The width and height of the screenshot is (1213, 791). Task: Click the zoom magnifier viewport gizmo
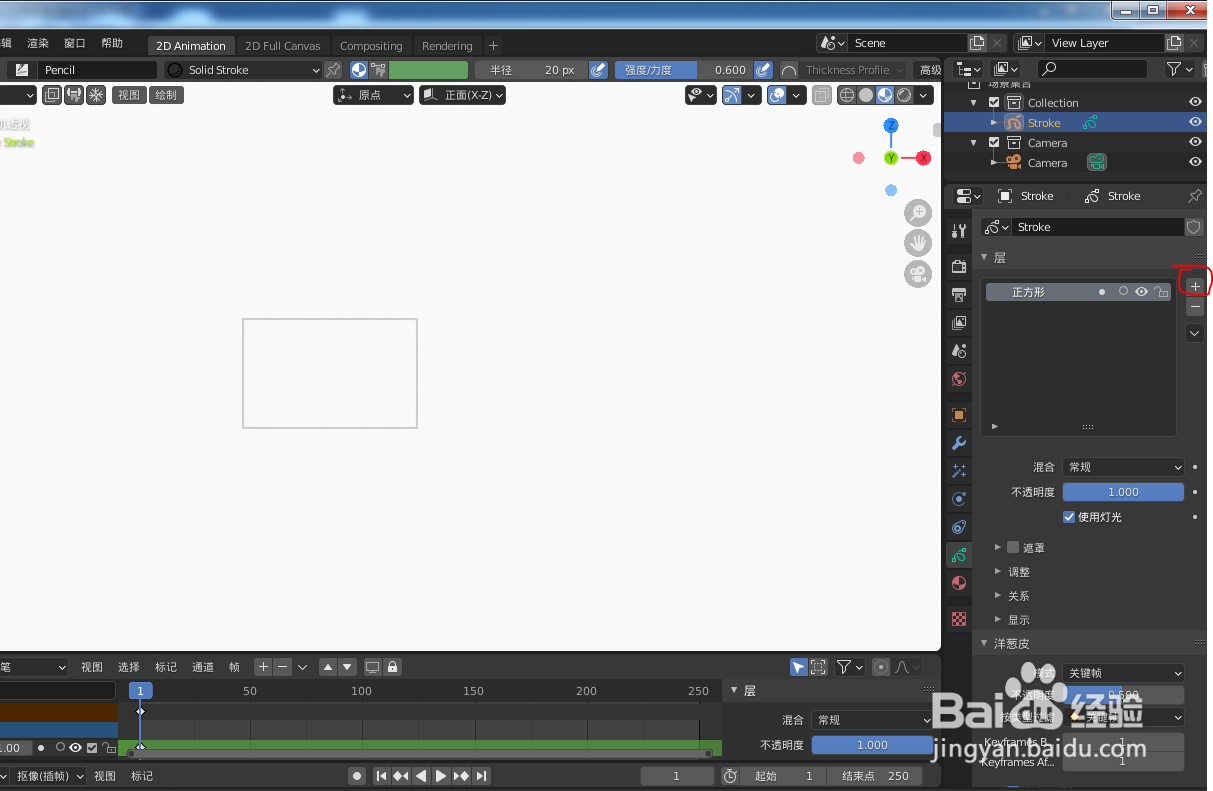pos(918,213)
